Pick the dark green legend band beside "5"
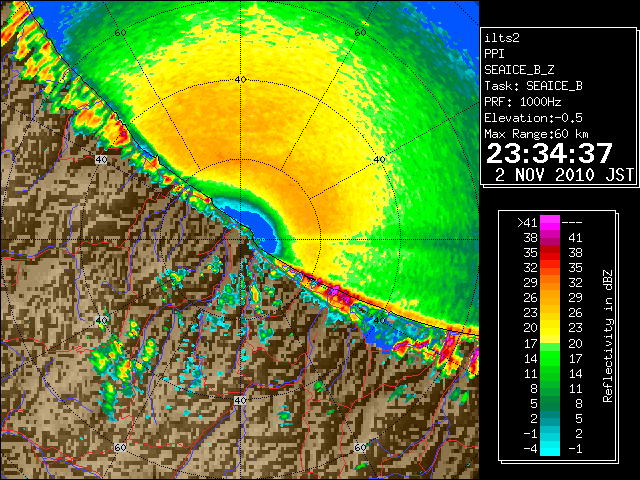Screen dimensions: 640x480 pos(550,404)
